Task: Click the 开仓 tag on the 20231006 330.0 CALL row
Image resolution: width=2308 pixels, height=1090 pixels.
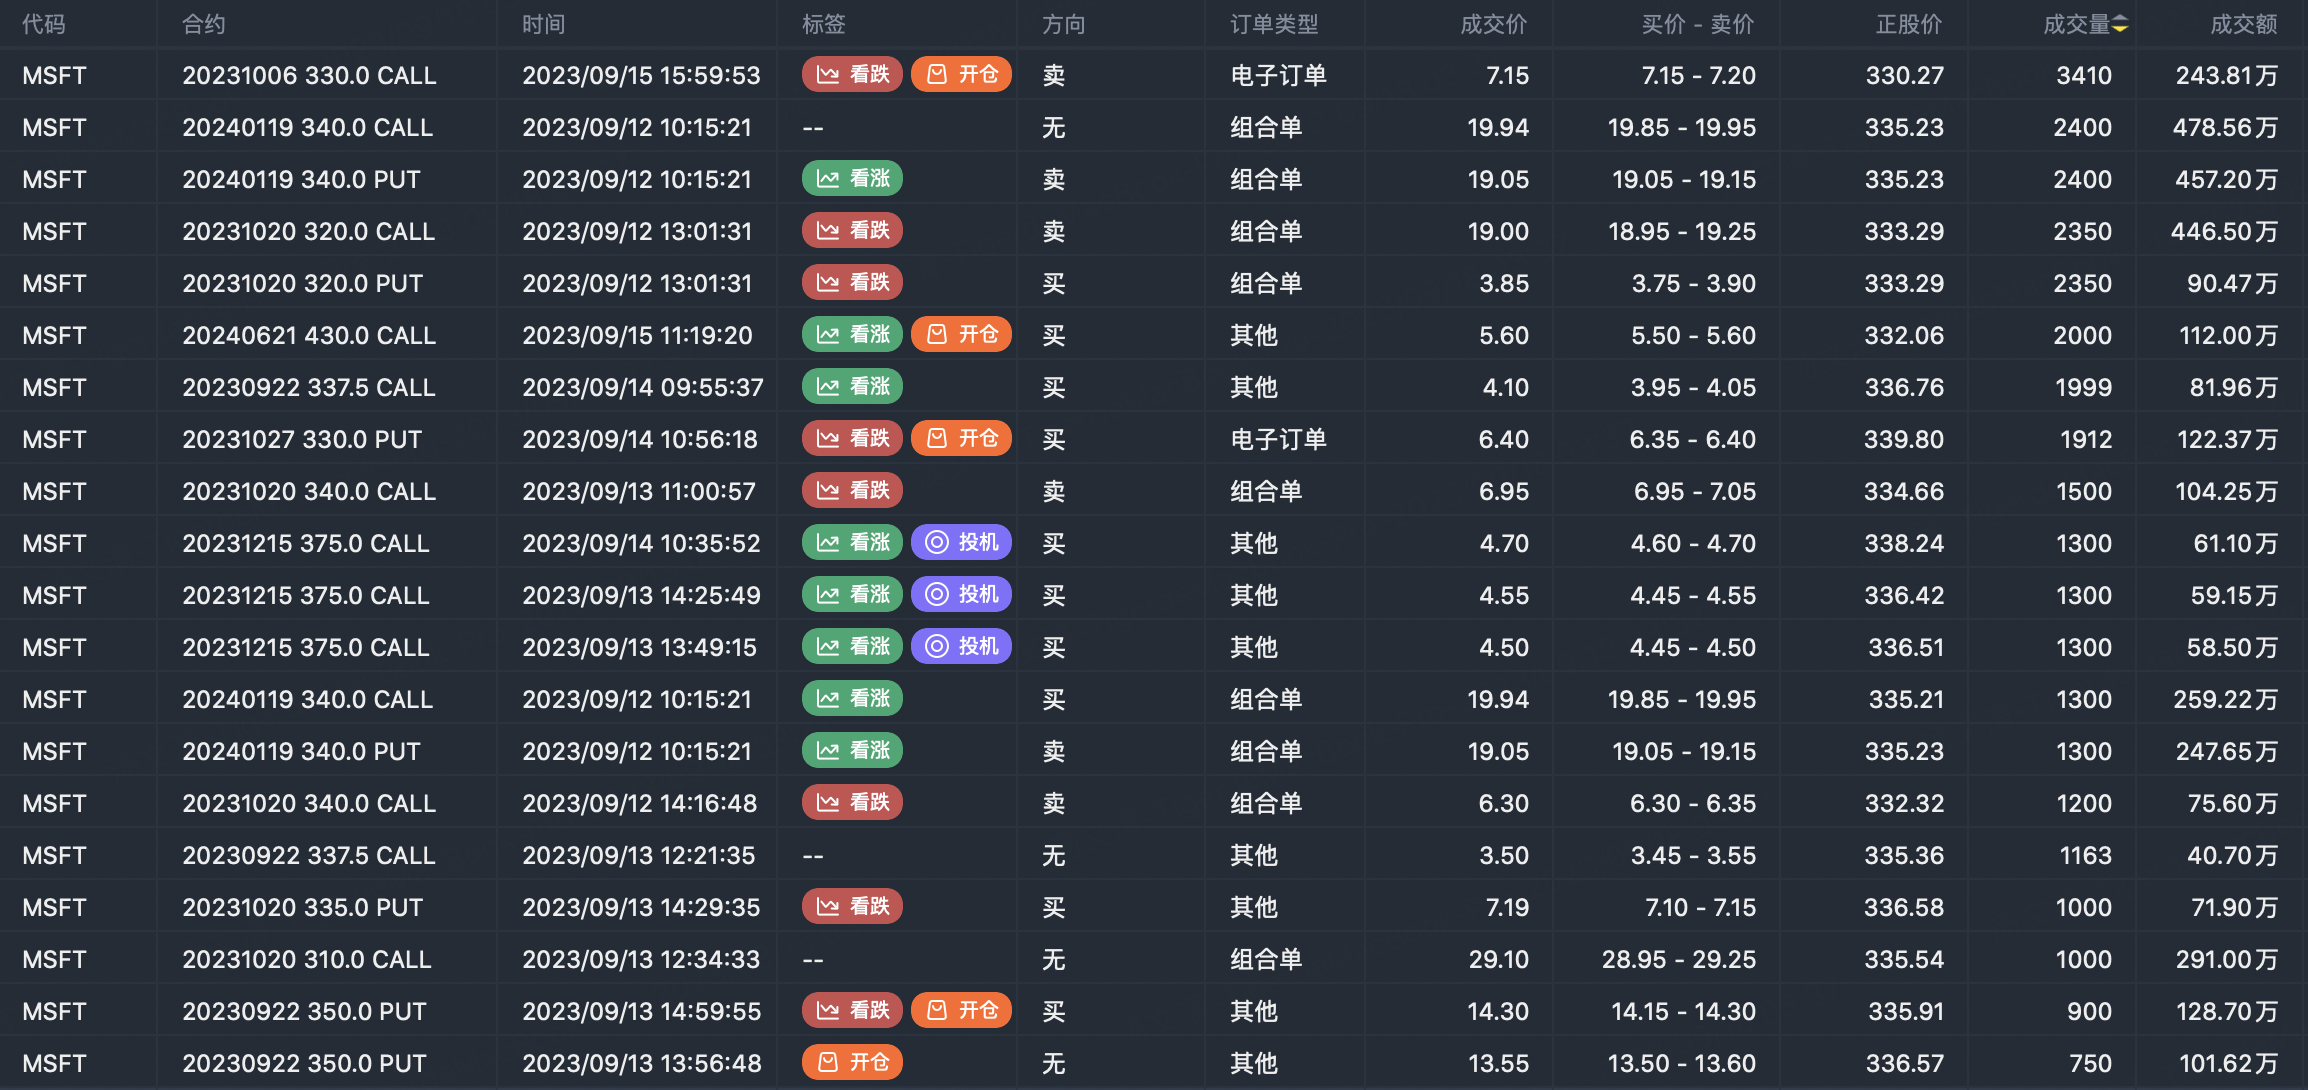Action: click(961, 75)
